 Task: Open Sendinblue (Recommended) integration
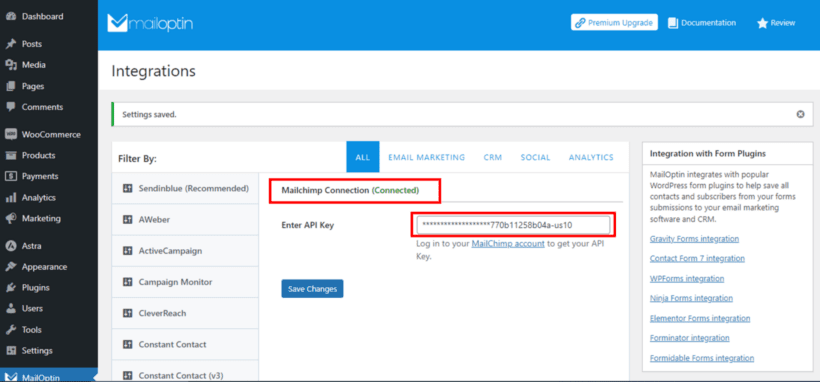point(185,188)
